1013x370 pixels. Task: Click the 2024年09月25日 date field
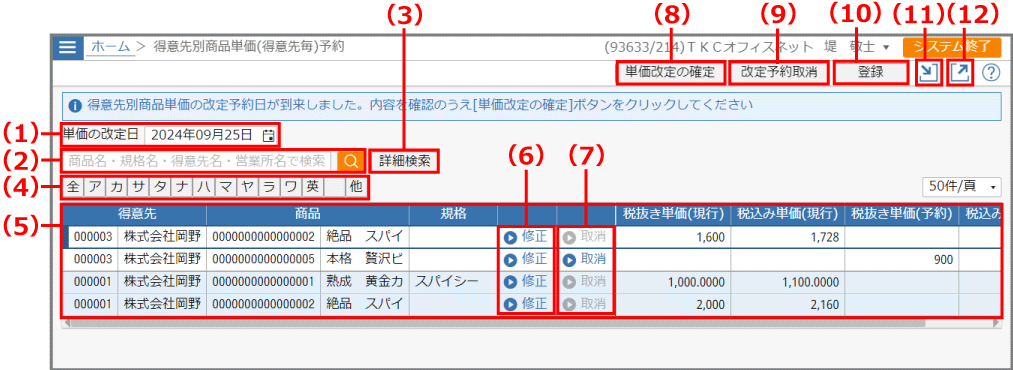coord(212,135)
